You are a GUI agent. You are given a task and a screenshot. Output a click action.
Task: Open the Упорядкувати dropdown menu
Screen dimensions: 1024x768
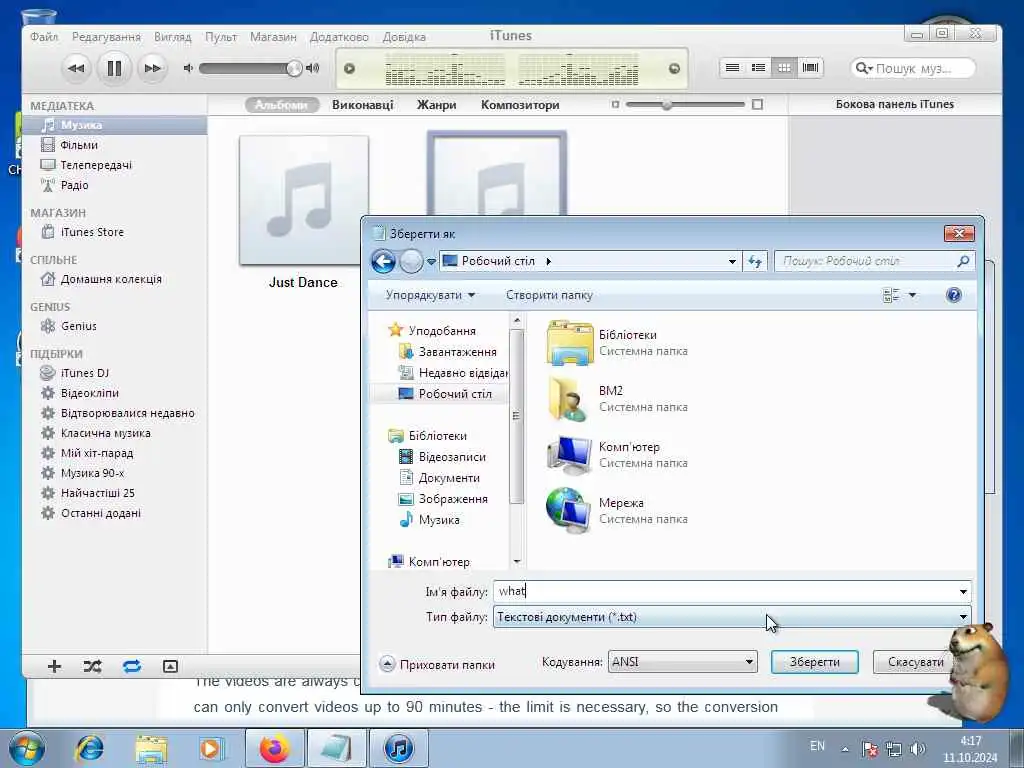click(x=430, y=295)
